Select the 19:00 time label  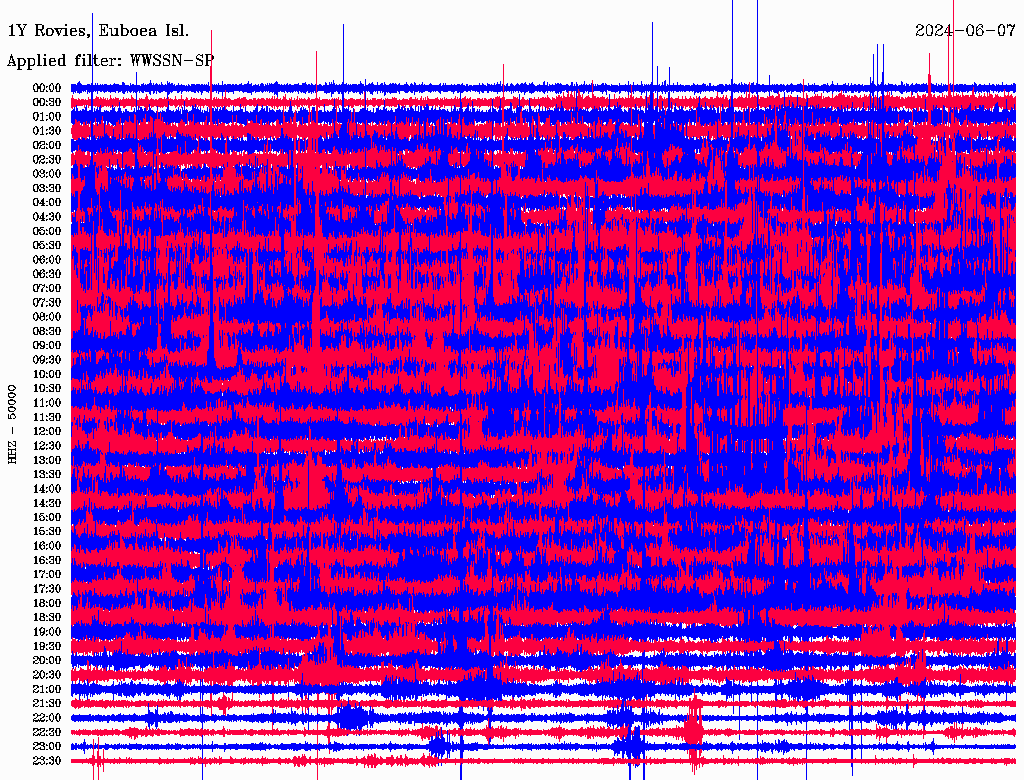47,632
